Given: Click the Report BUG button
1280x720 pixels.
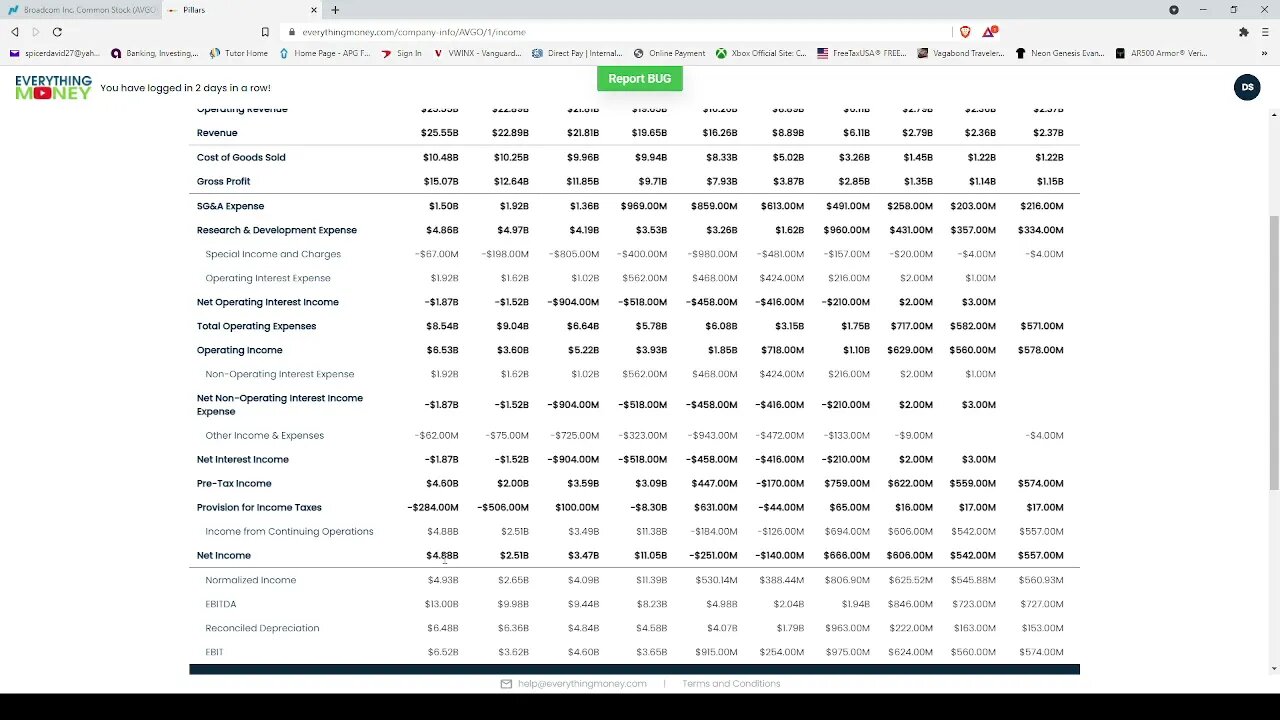Looking at the screenshot, I should click(640, 79).
